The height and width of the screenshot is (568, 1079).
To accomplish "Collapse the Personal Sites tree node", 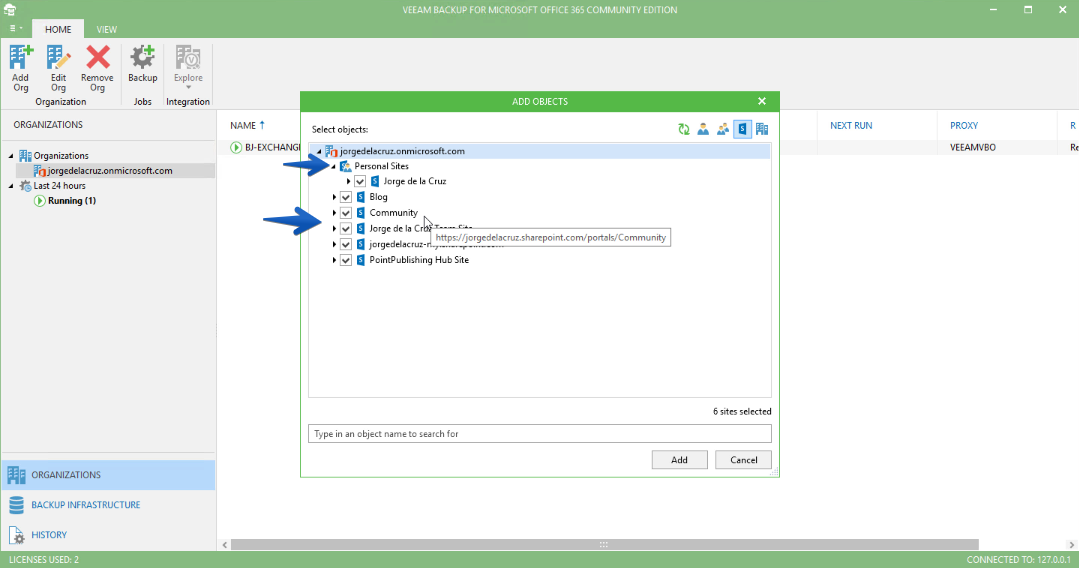I will click(x=334, y=167).
